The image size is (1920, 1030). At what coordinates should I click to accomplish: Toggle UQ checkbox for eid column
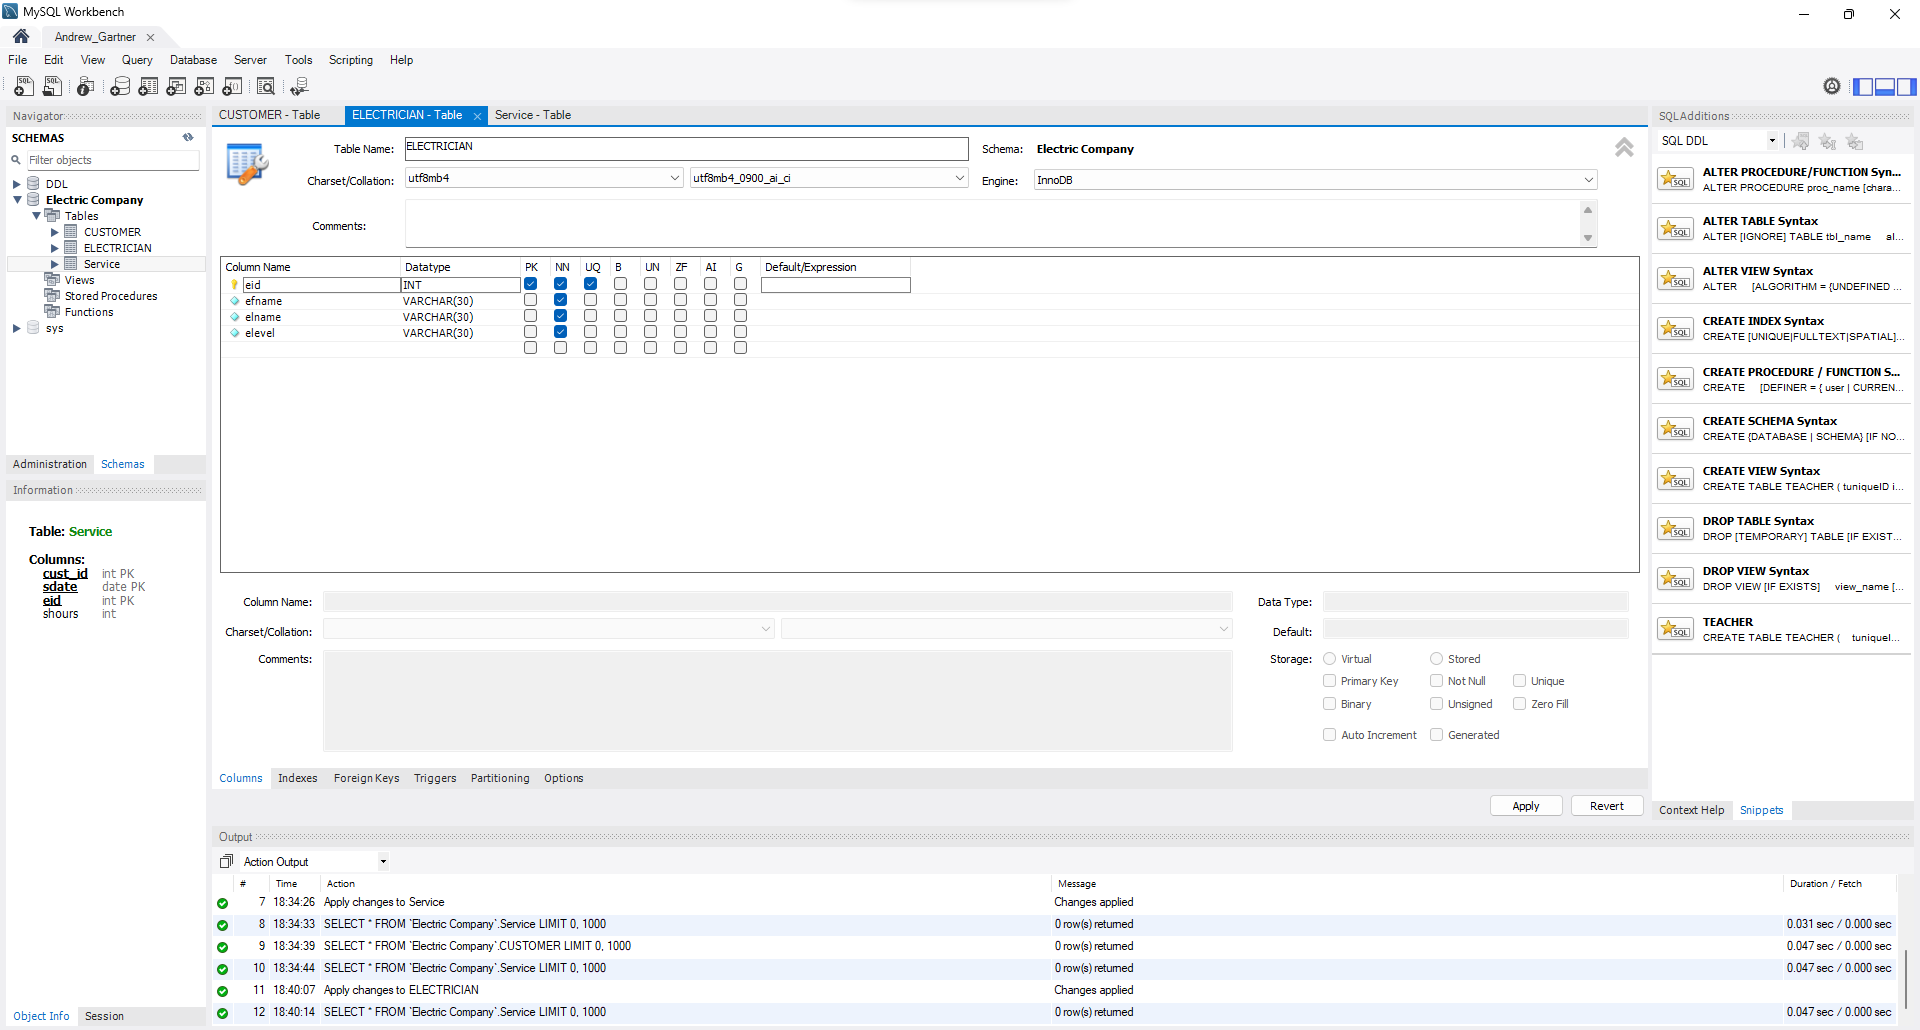pyautogui.click(x=591, y=284)
